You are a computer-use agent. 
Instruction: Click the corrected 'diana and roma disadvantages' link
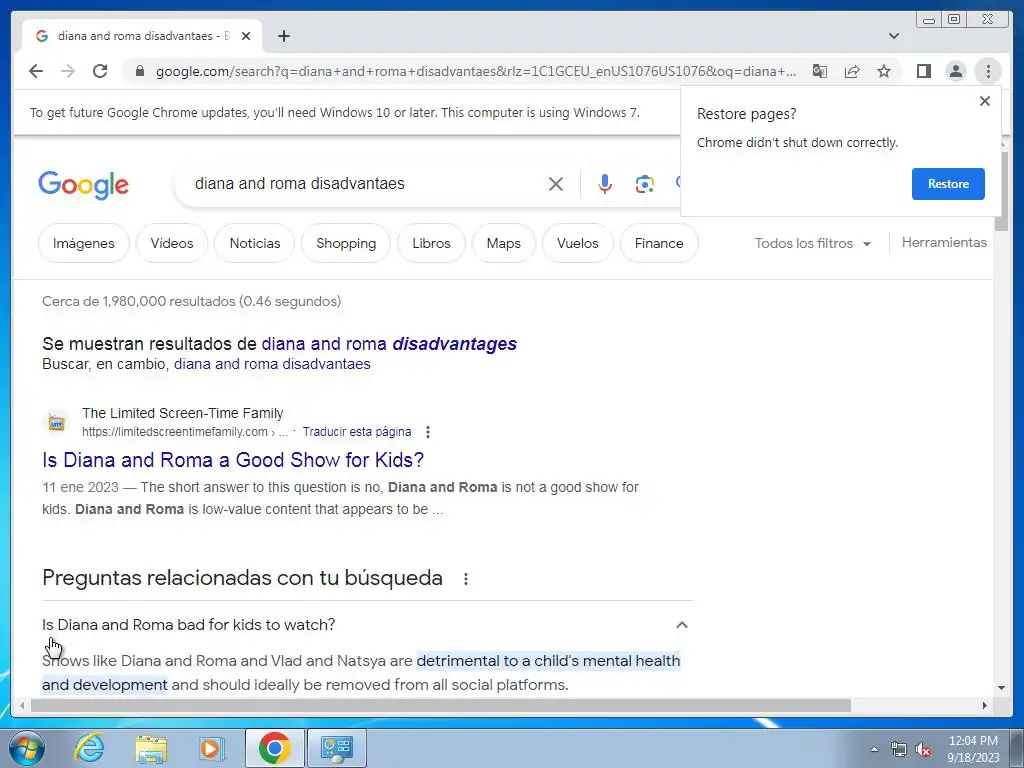(389, 344)
